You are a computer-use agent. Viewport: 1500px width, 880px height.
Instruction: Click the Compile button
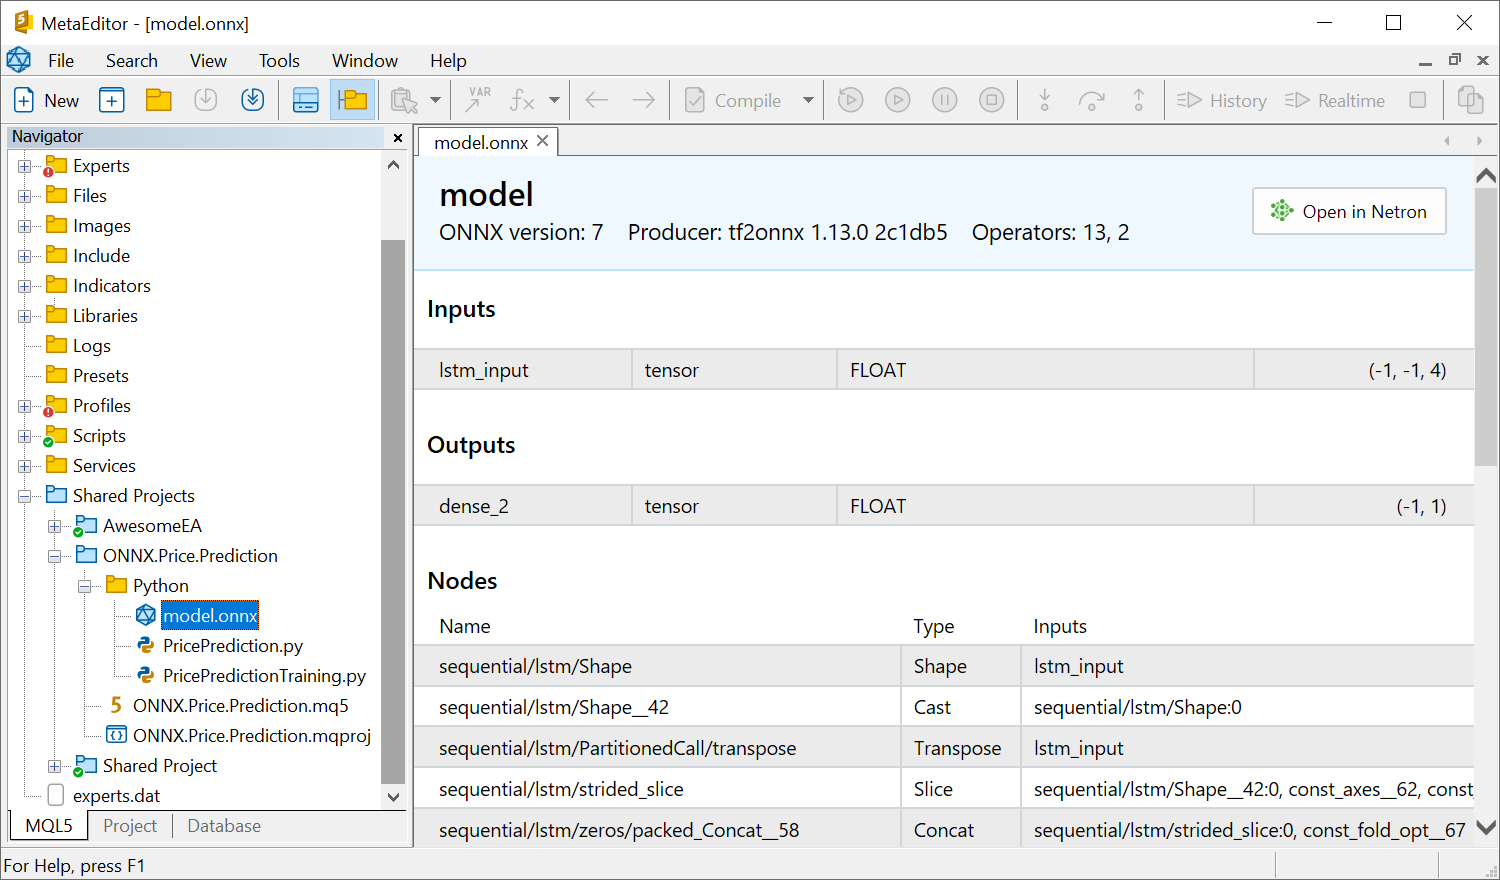point(737,99)
